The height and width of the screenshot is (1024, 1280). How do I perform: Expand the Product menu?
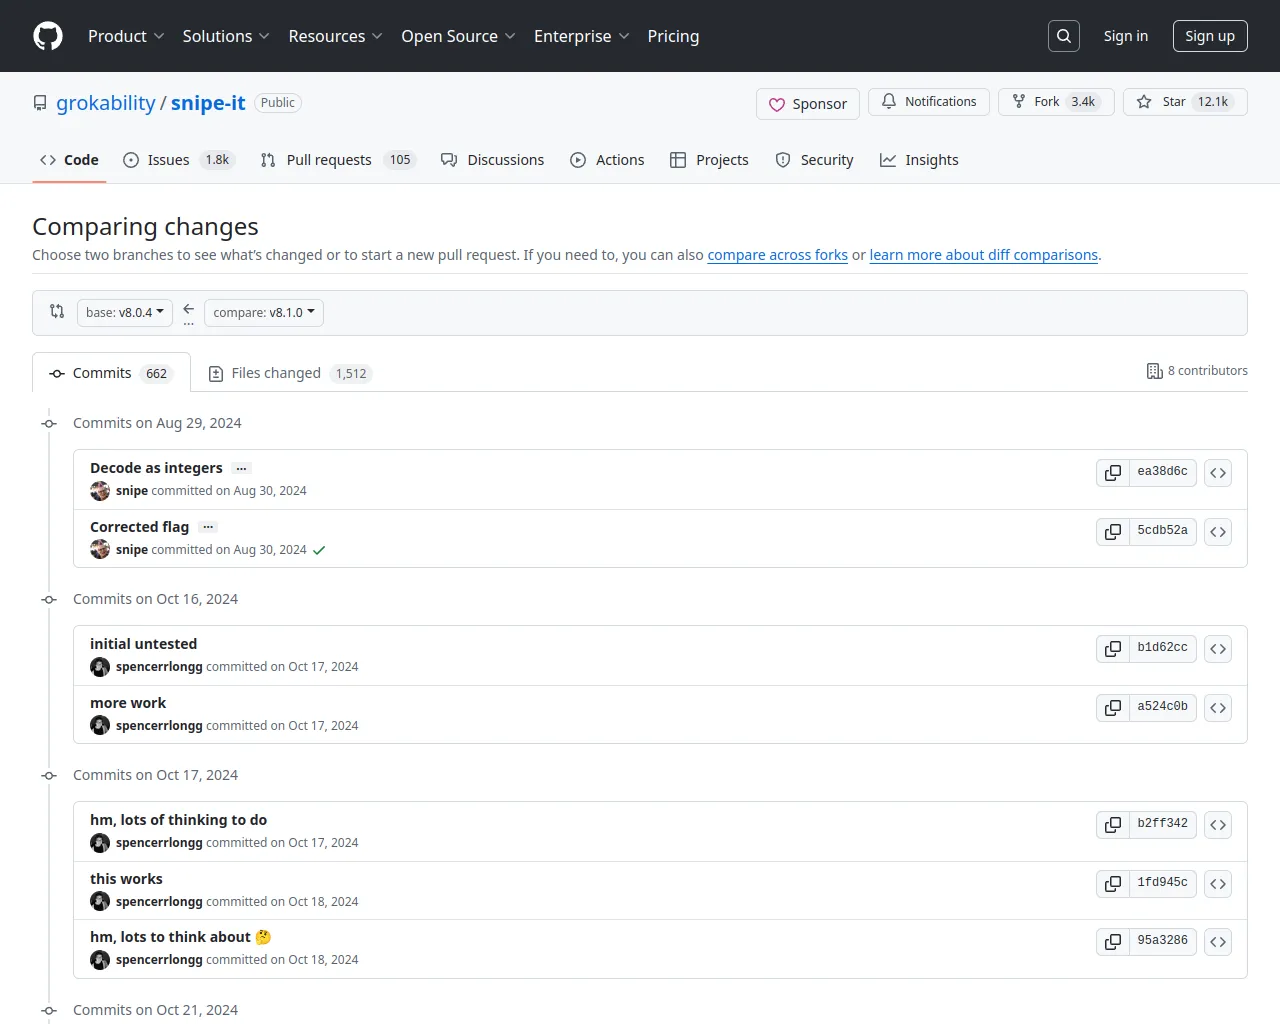(x=126, y=36)
